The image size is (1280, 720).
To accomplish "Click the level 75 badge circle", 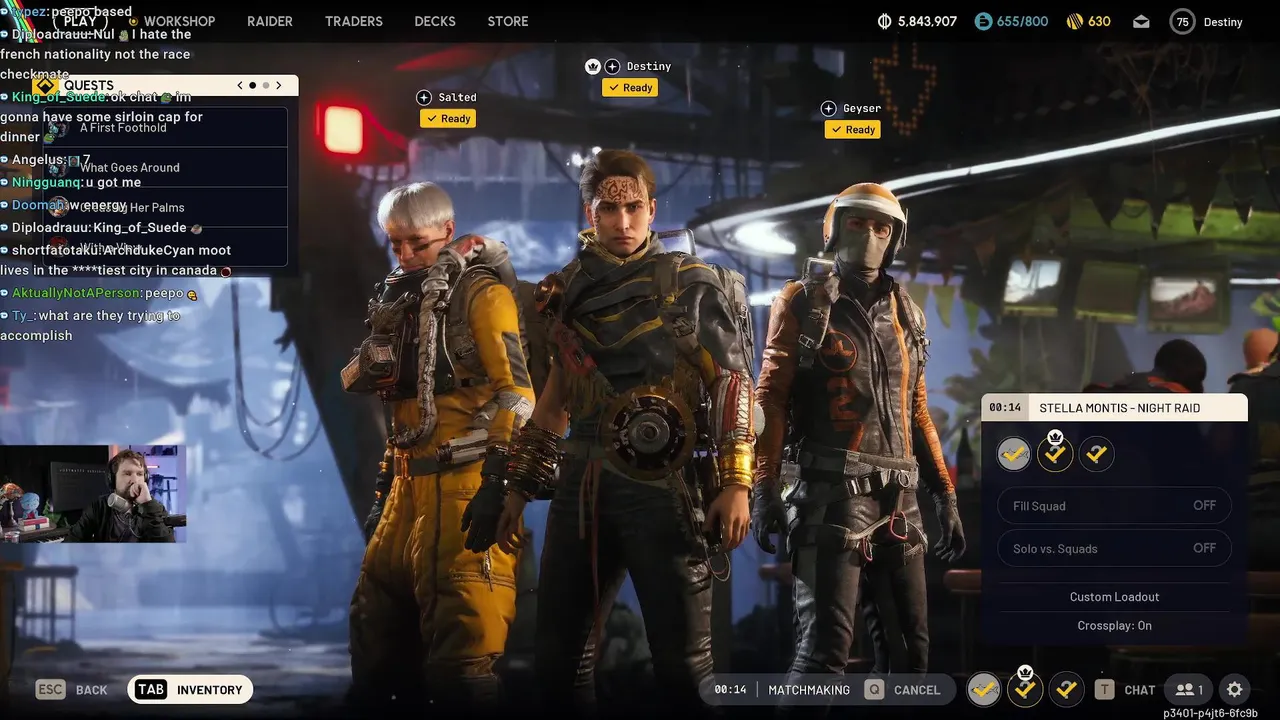I will (x=1183, y=22).
